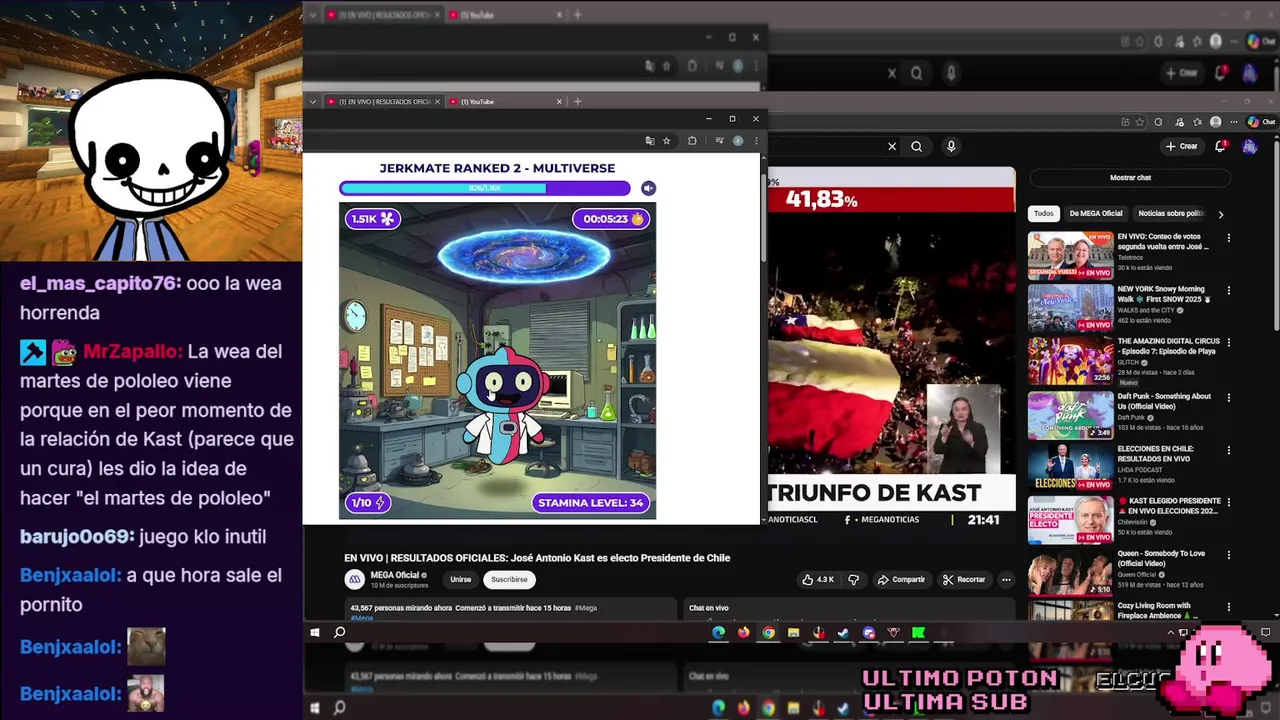Click the Mostrar chat button

pos(1130,178)
